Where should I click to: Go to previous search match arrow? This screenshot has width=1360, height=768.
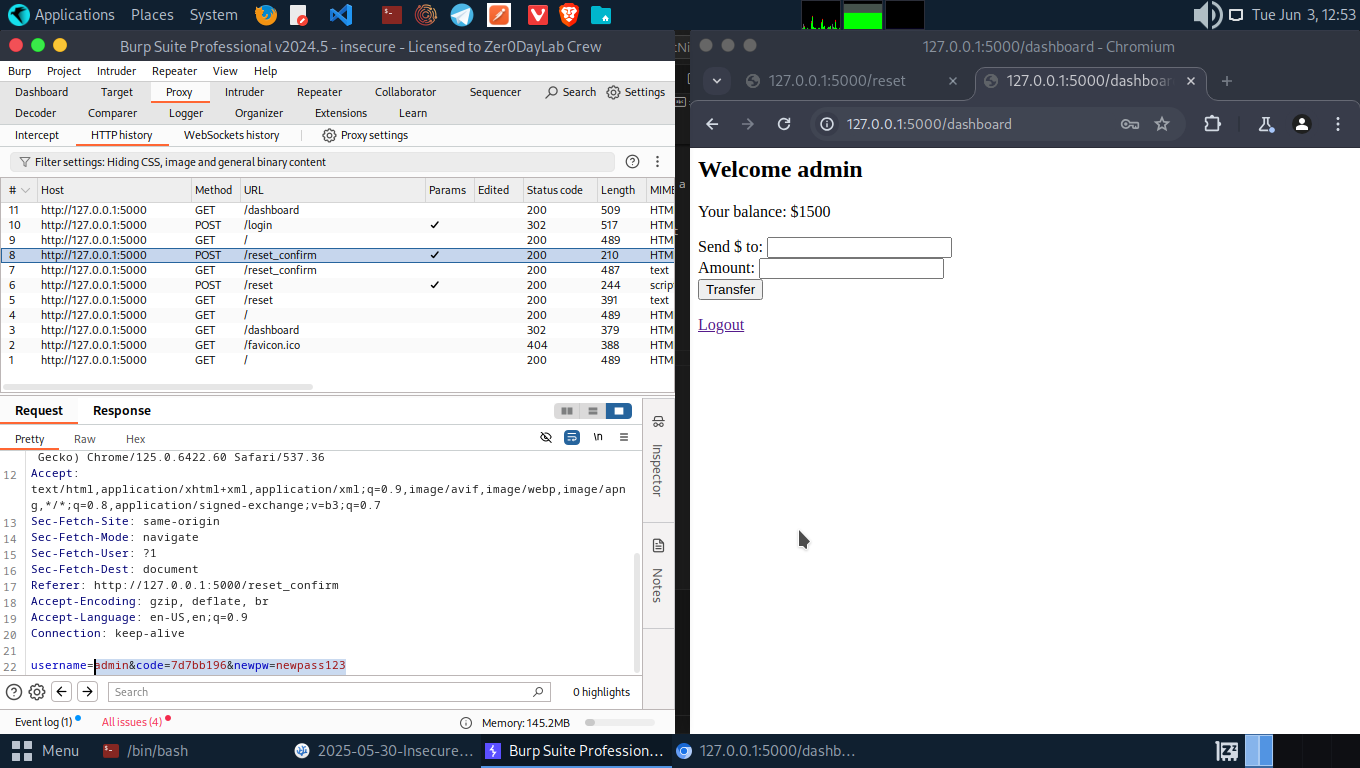pyautogui.click(x=62, y=692)
